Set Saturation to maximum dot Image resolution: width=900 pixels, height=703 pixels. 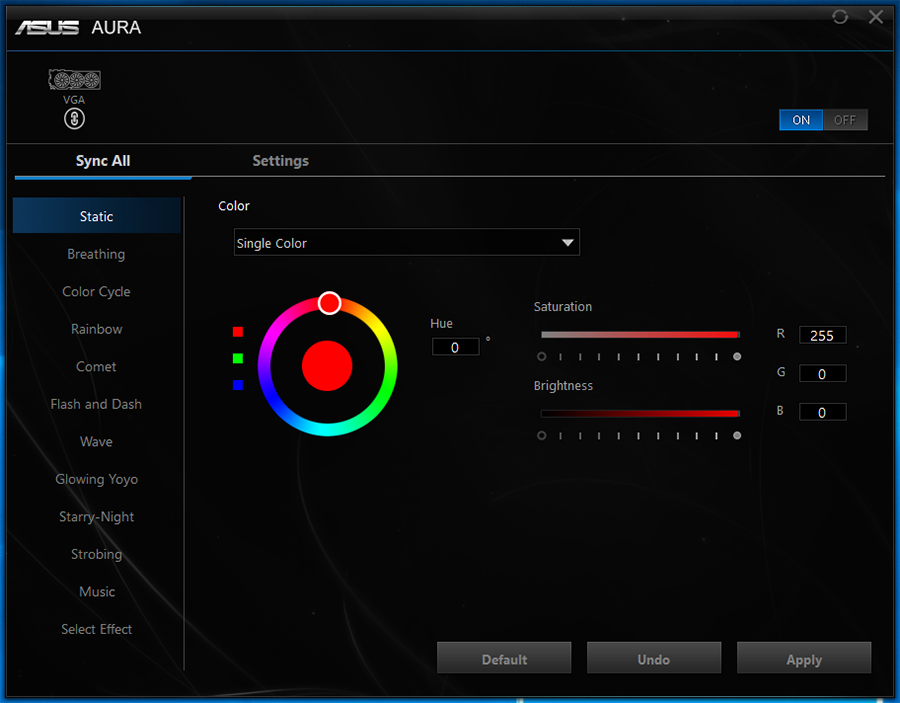pos(737,356)
